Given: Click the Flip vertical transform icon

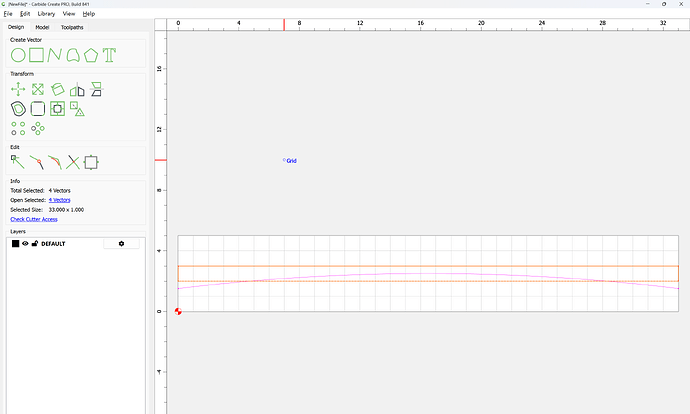Looking at the screenshot, I should (96, 89).
